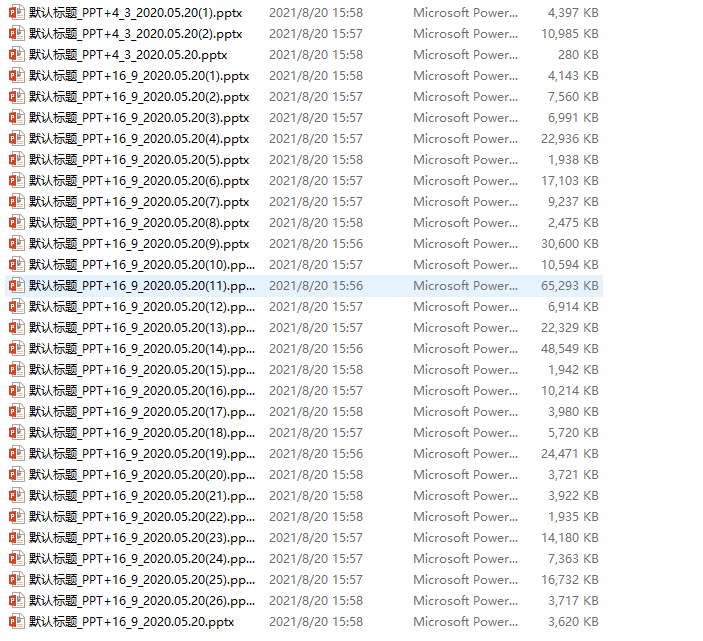
Task: Click the 1,942 KB size entry
Action: (x=573, y=370)
